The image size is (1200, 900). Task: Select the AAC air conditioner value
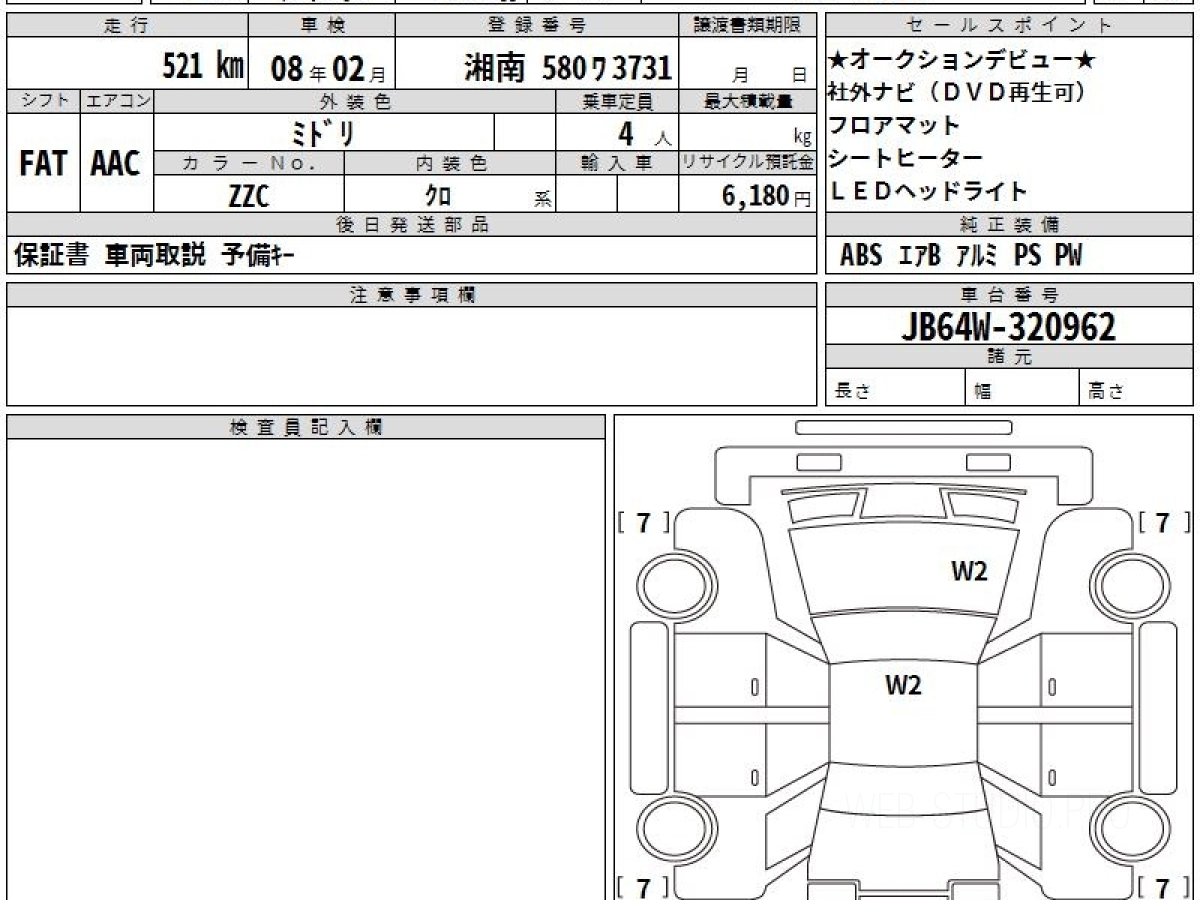116,163
